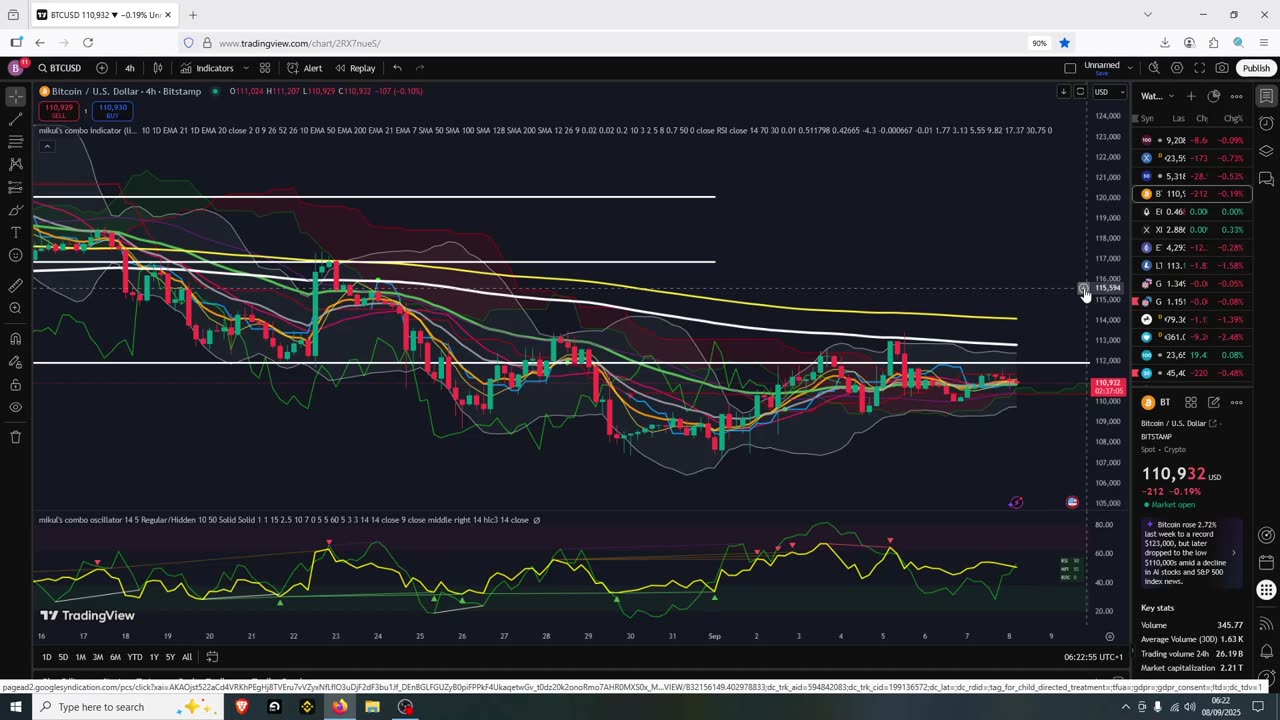Open the Watchlist name dropdown
This screenshot has height=720, width=1280.
1158,96
